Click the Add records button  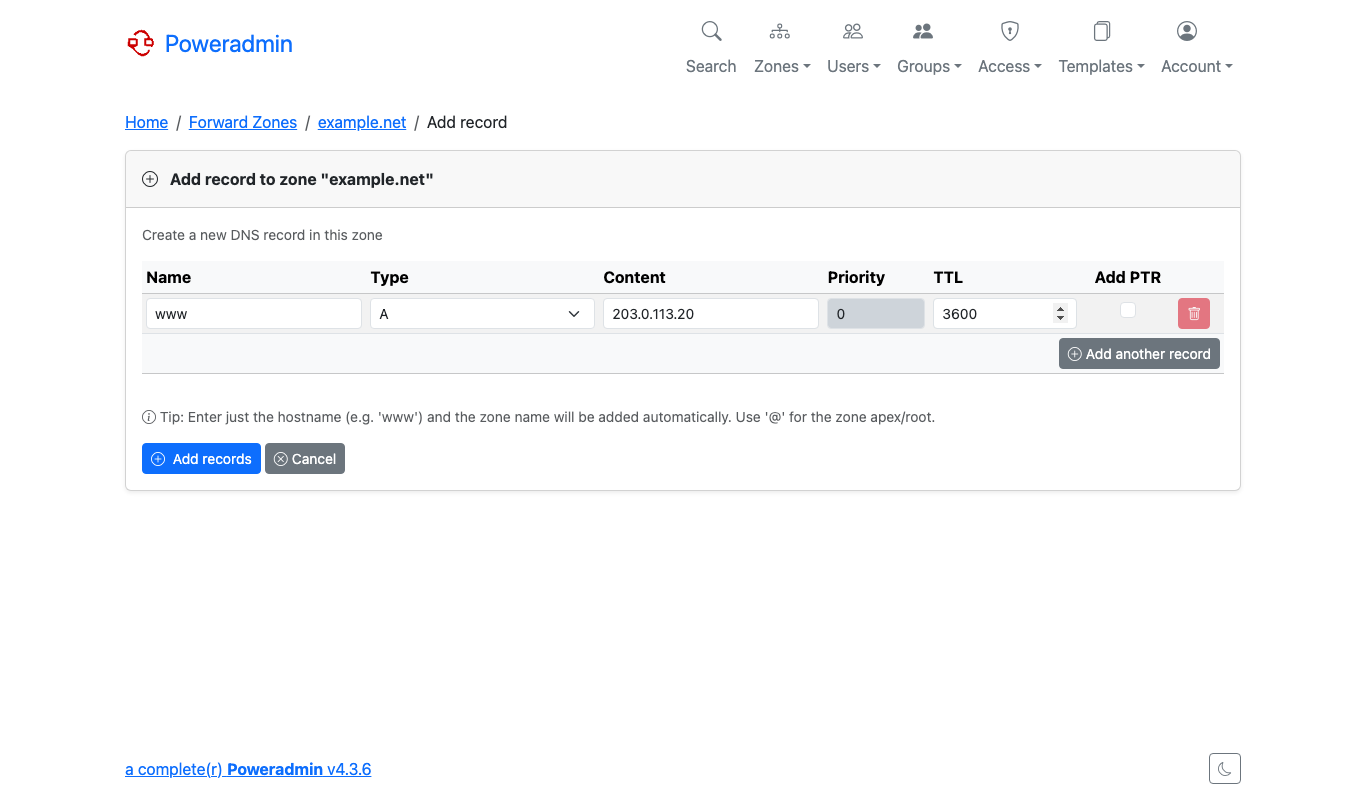tap(201, 459)
